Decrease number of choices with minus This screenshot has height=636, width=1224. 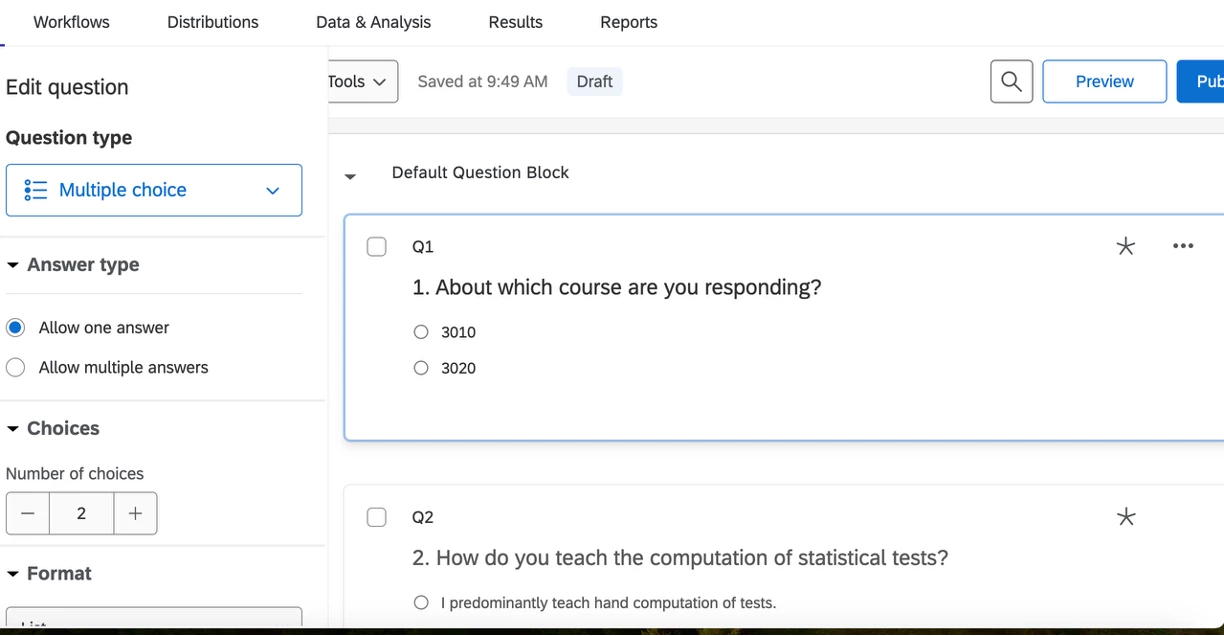click(28, 514)
